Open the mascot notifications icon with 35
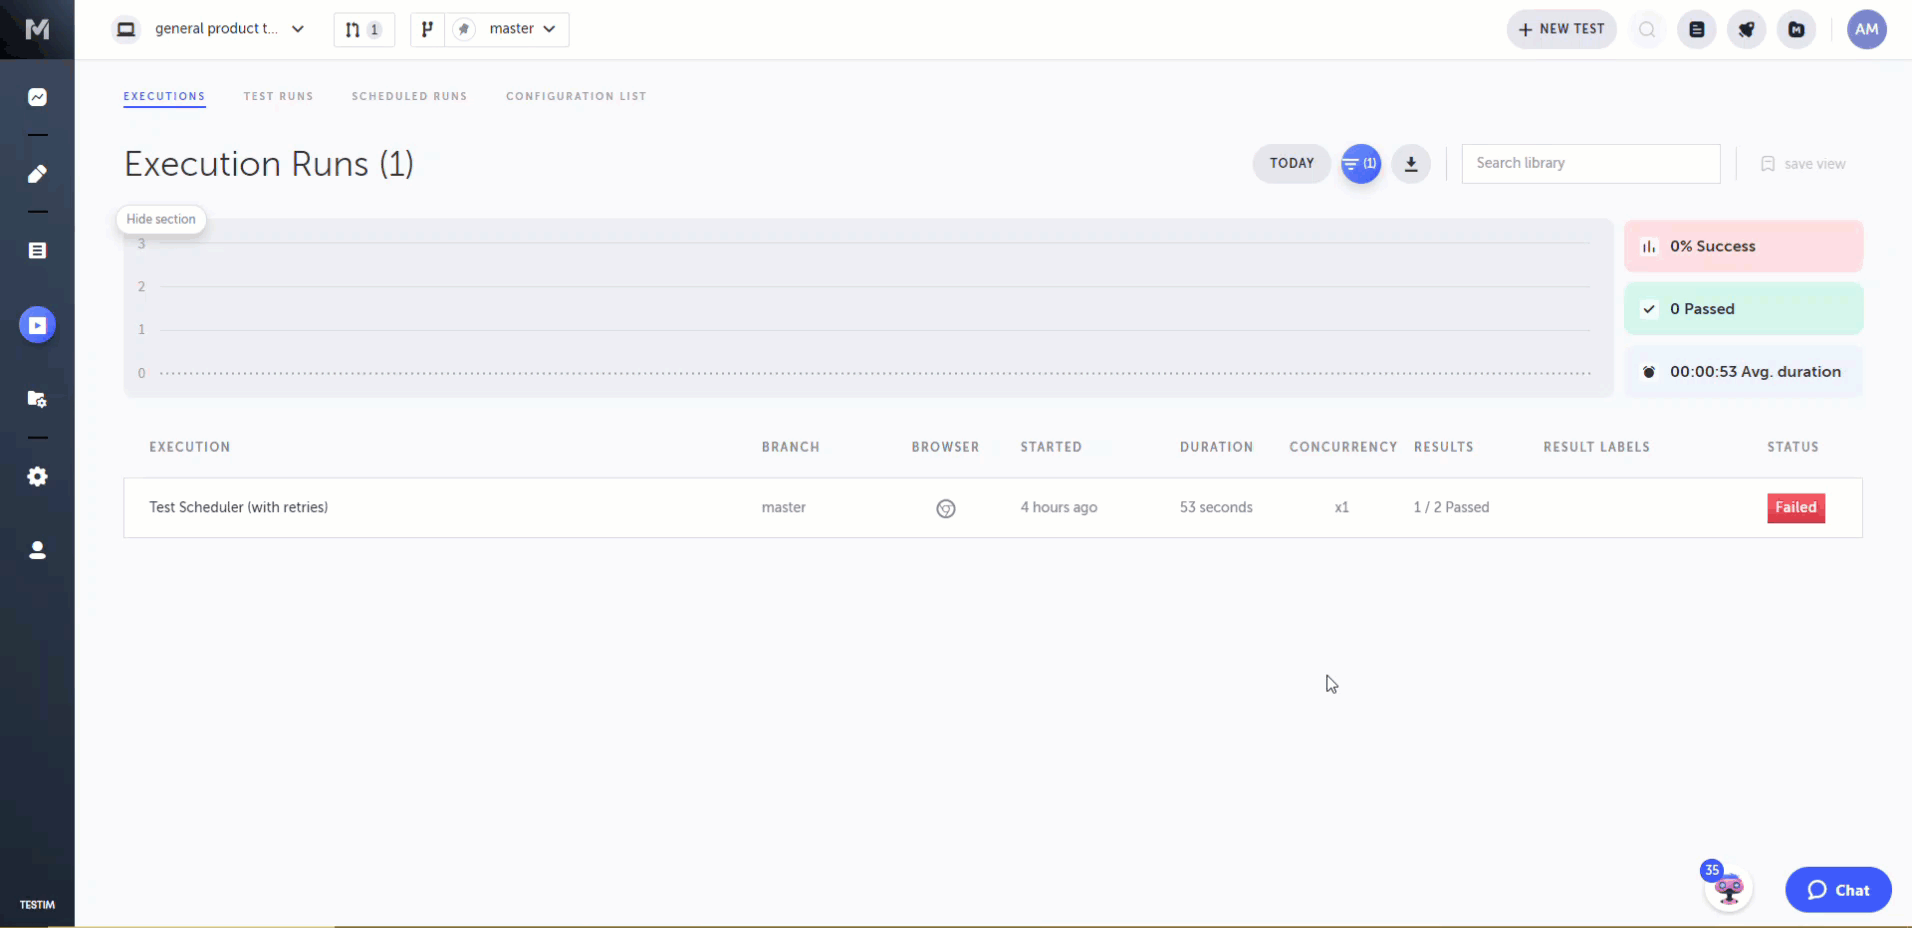Screen dimensions: 1912x928 coord(1727,886)
